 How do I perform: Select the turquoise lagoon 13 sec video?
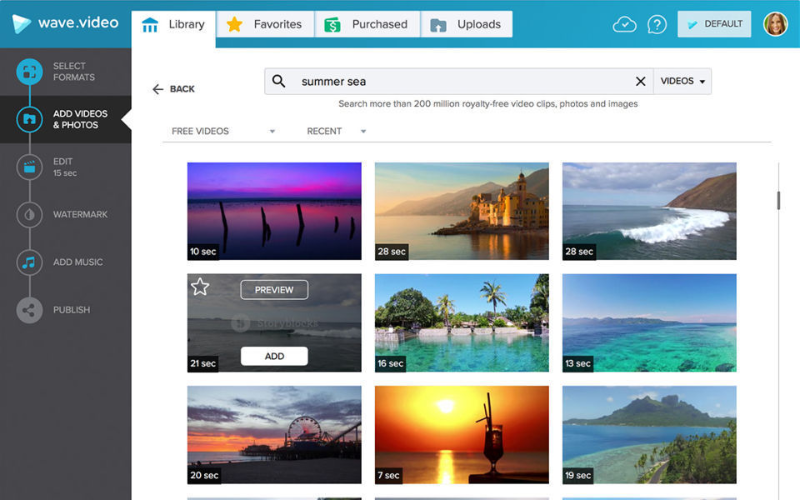[649, 323]
